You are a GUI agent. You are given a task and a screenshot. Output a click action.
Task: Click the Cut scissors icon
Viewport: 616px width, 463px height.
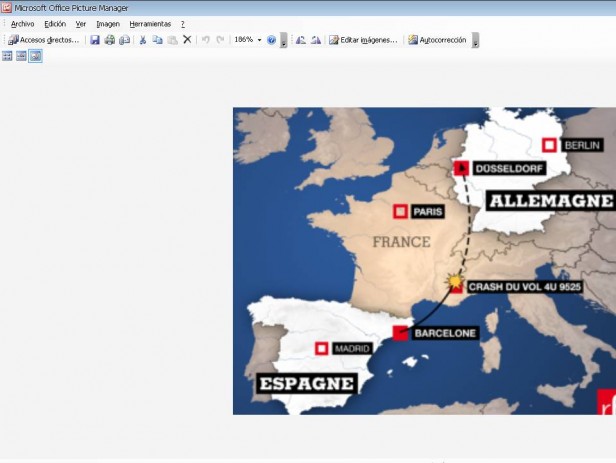point(143,40)
